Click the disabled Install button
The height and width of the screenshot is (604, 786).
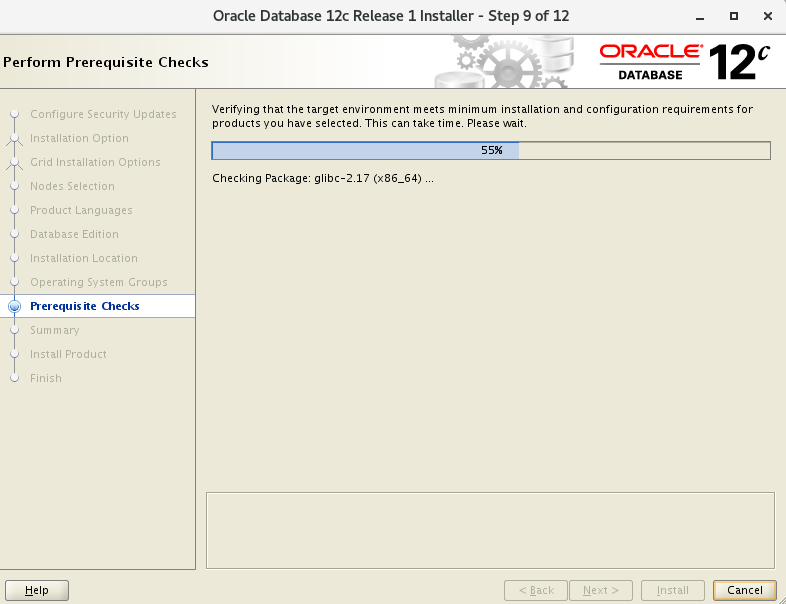[x=673, y=590]
